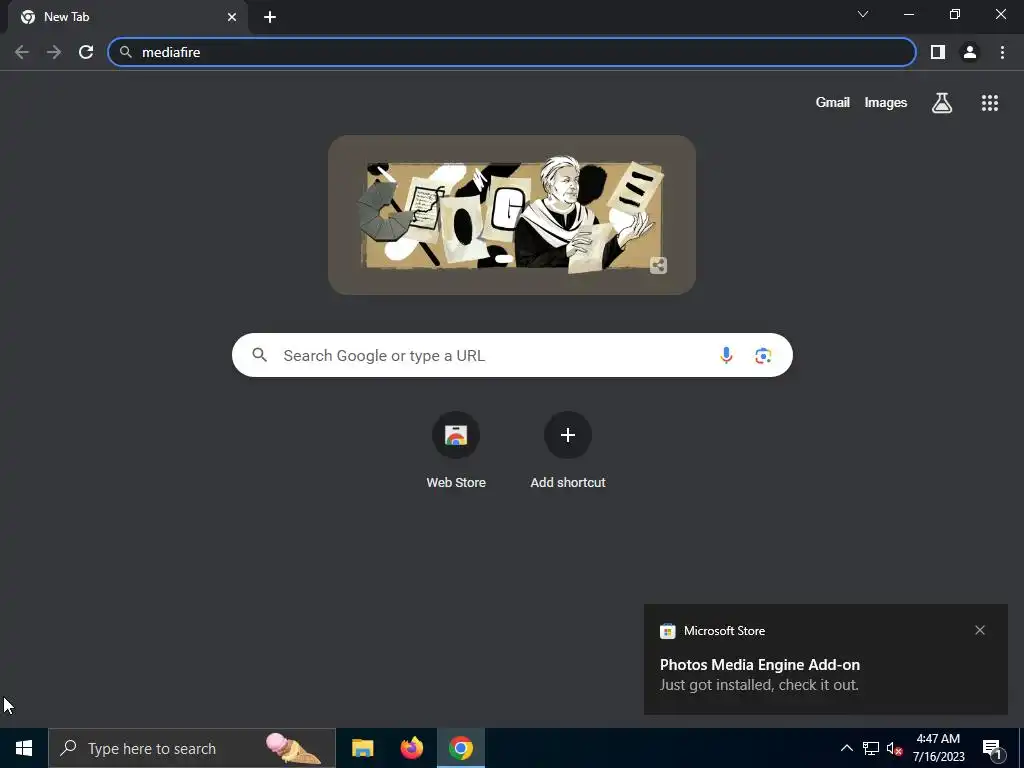Open the side panel icon
The image size is (1024, 768).
pos(938,52)
